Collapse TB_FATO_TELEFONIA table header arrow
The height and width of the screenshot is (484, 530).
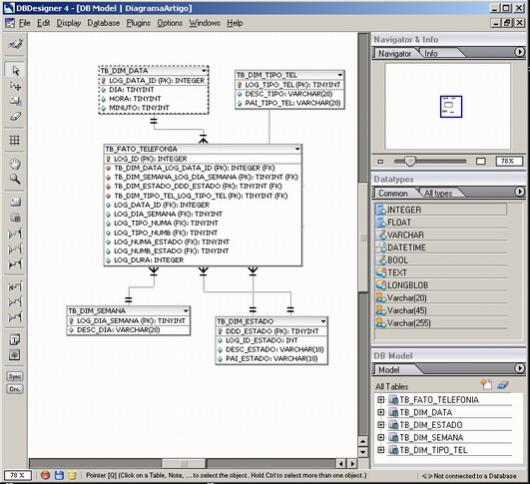297,149
